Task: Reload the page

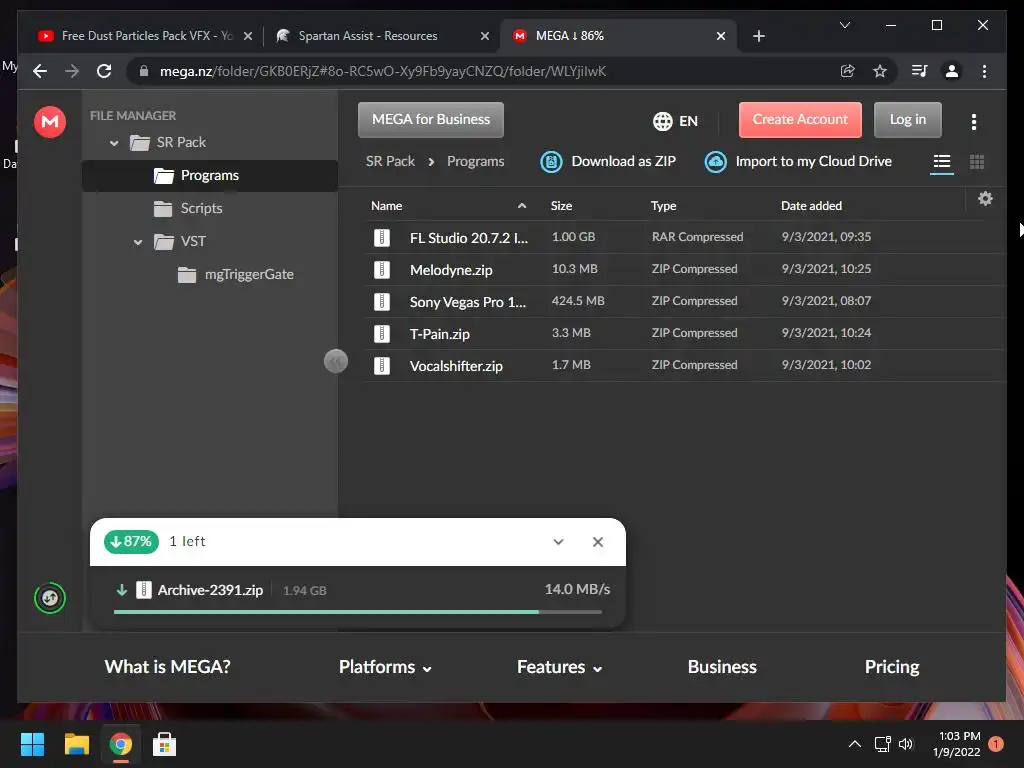Action: point(104,71)
